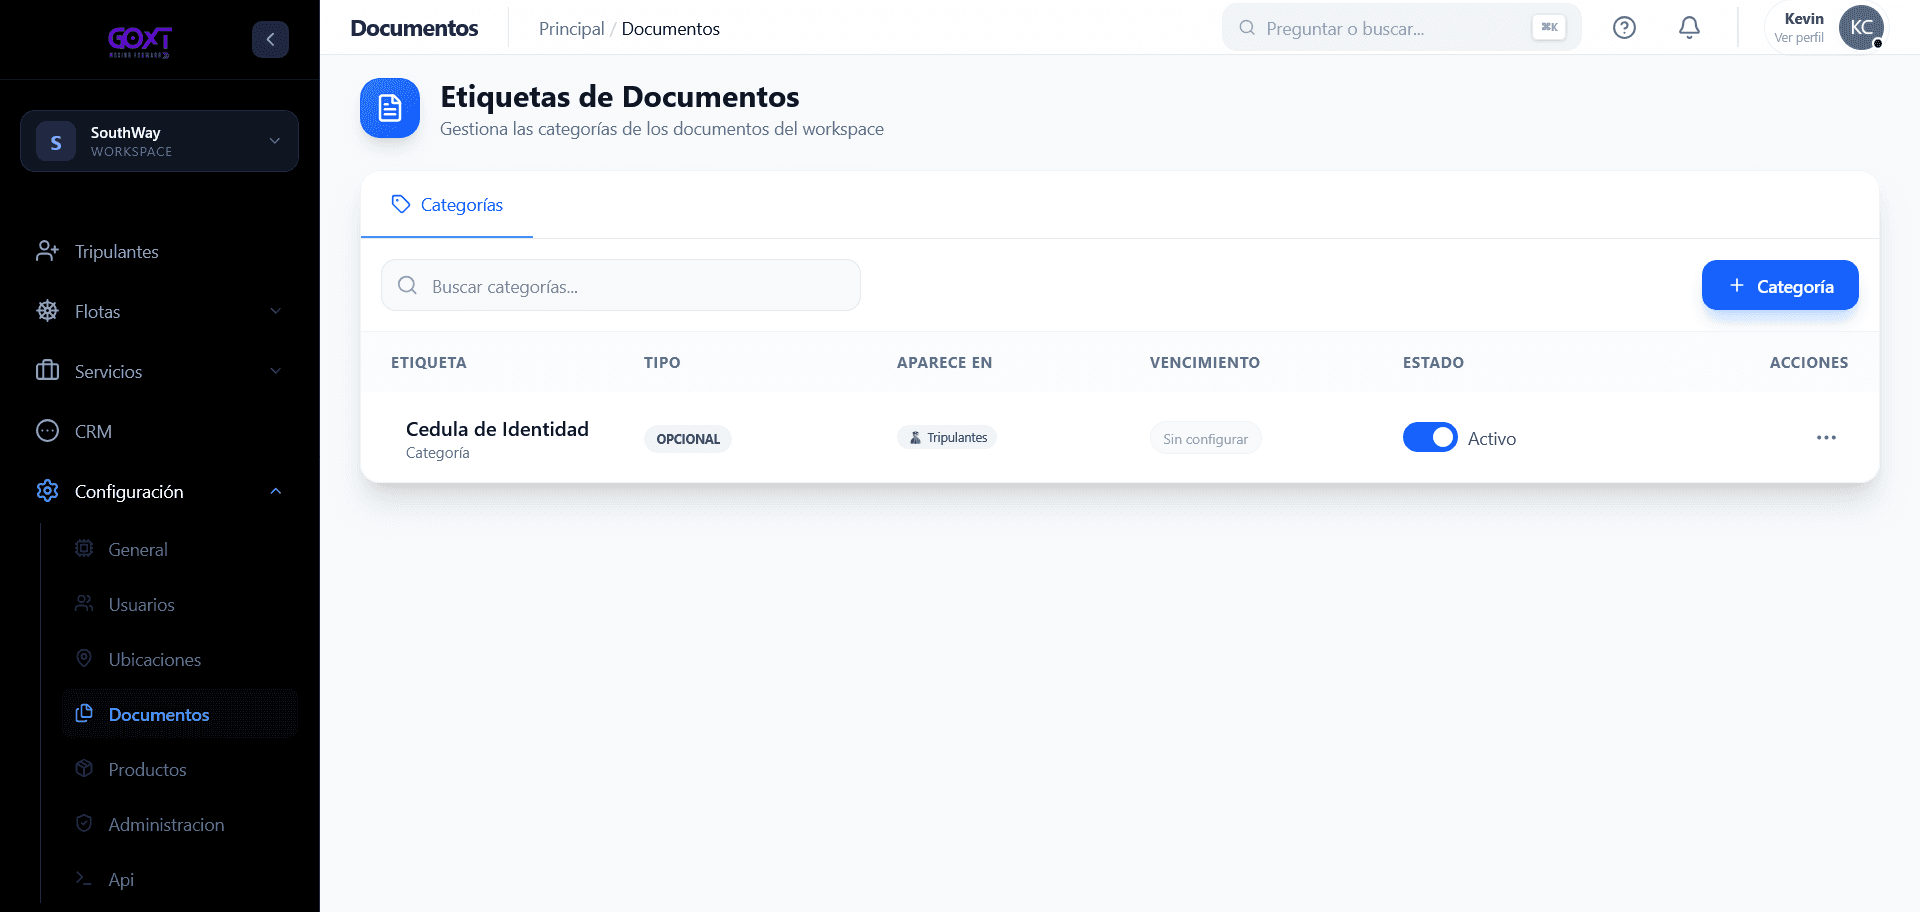Click the Api terminal icon
Image resolution: width=1920 pixels, height=912 pixels.
pos(84,878)
